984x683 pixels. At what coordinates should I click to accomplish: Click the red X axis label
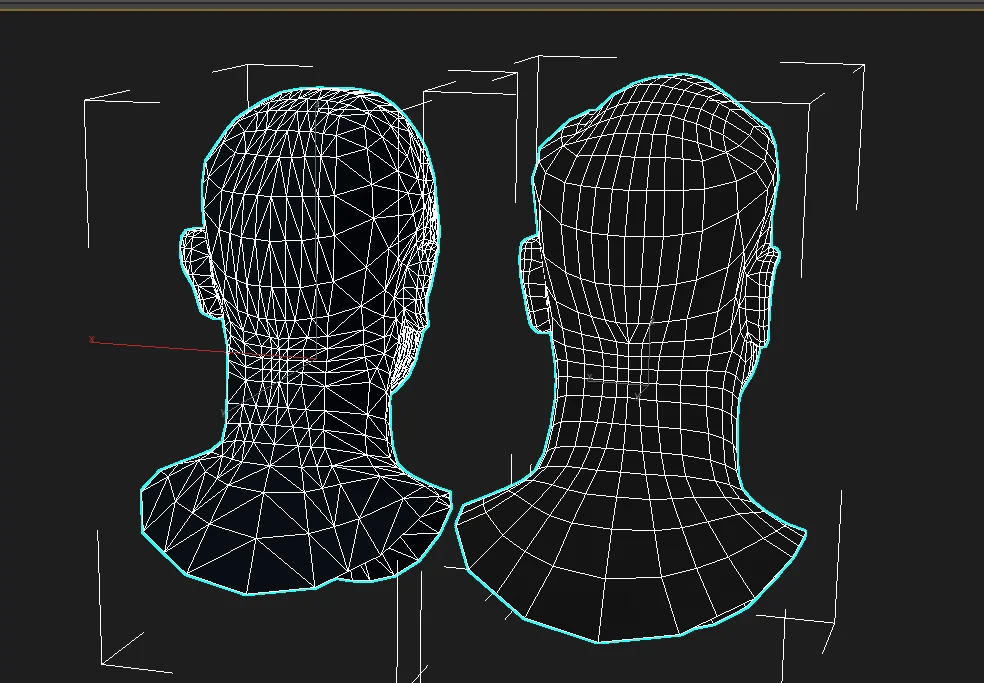pos(91,340)
